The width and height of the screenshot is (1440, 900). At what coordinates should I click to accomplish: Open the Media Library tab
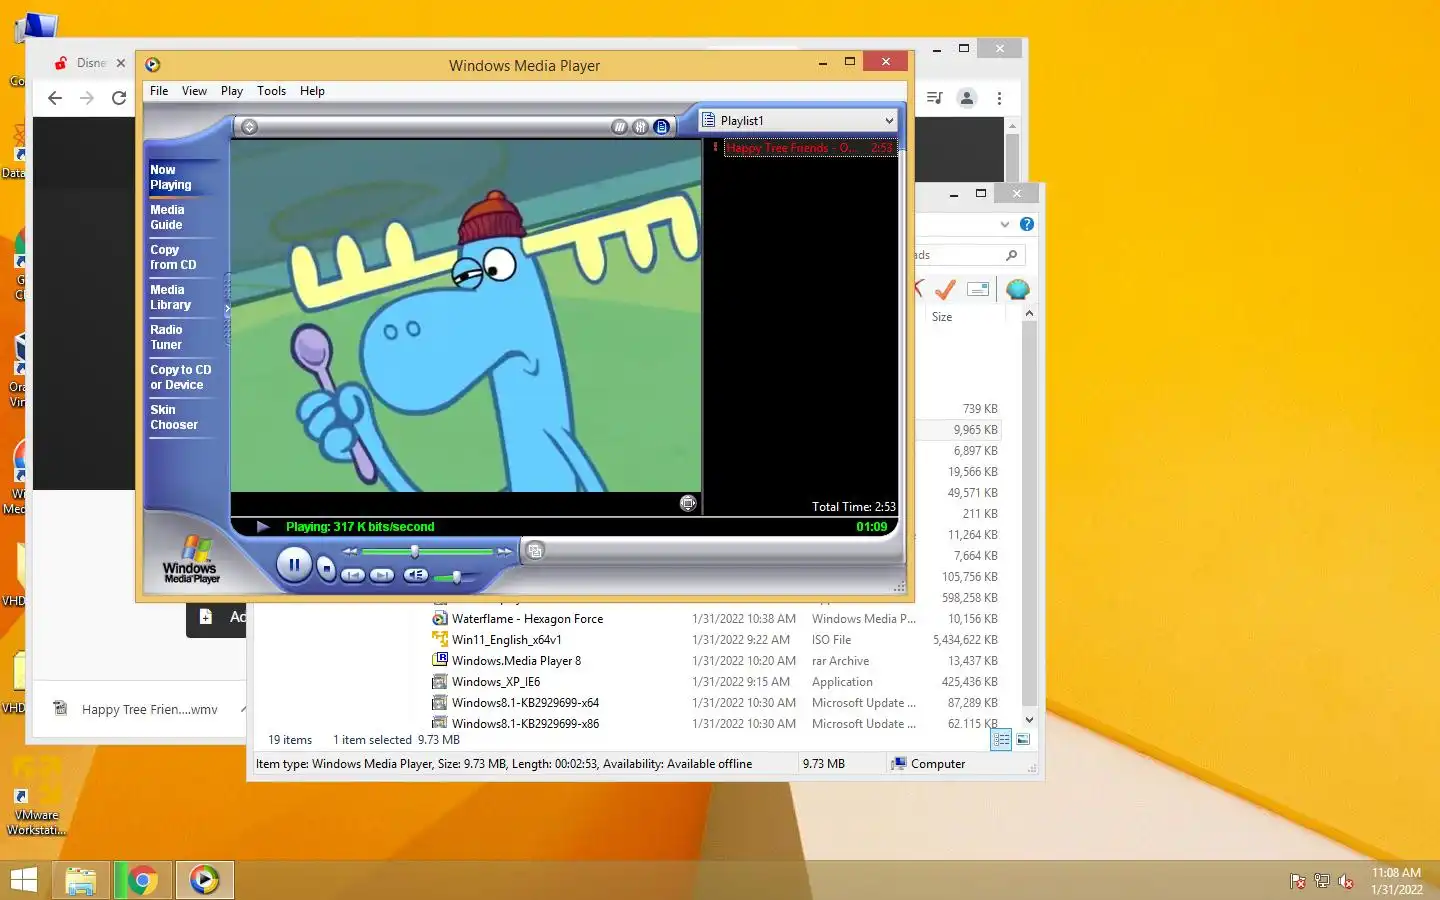(x=184, y=297)
